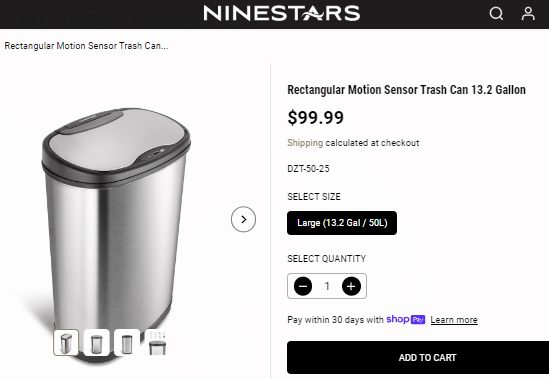Click the product title heading
Screen dimensions: 549x379
tap(406, 90)
